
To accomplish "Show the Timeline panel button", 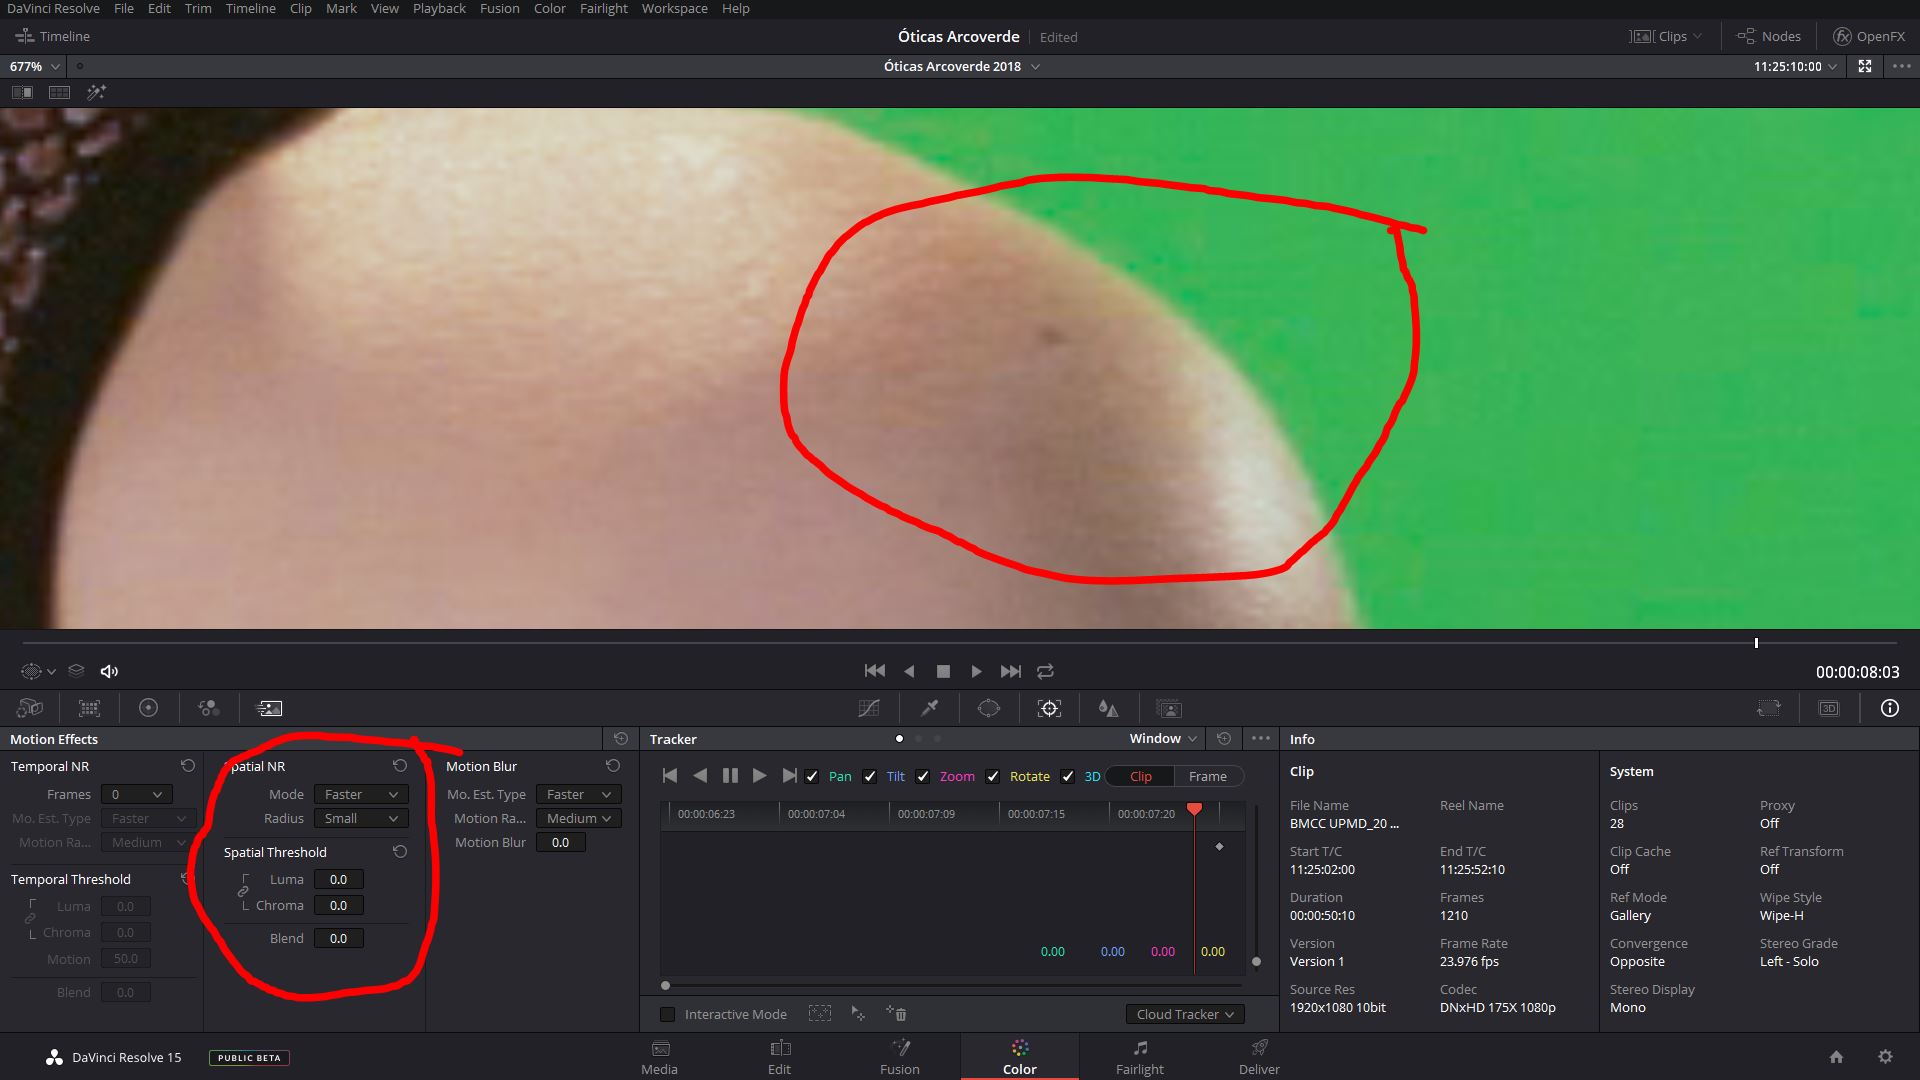I will point(53,36).
